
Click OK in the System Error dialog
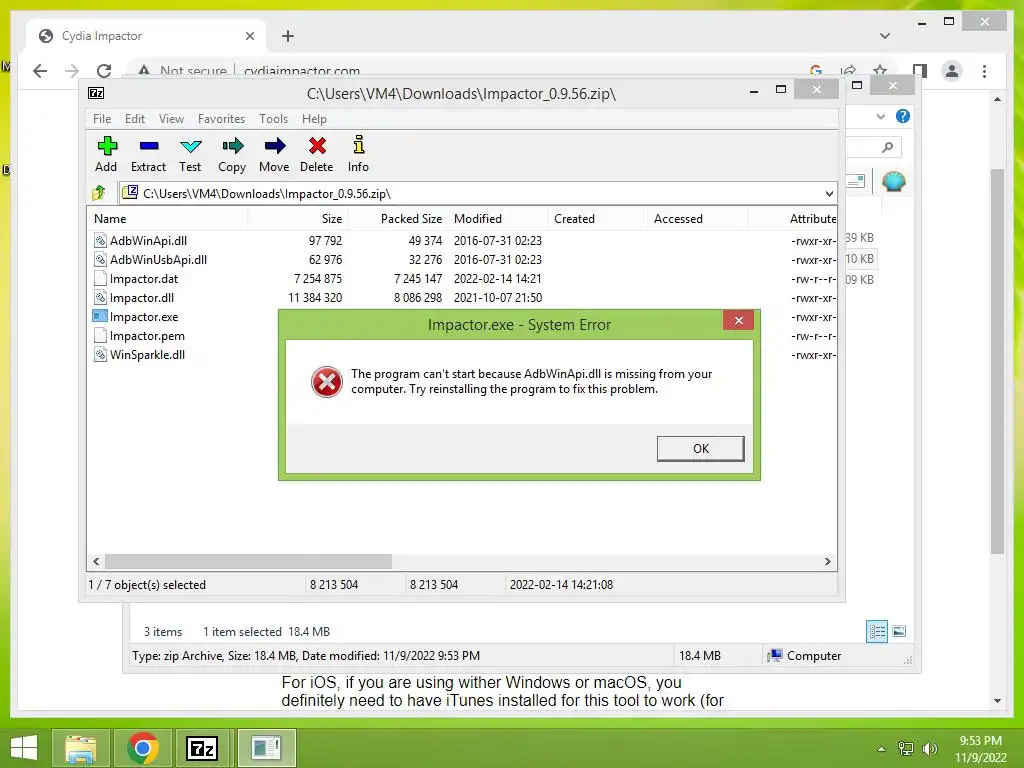click(700, 449)
